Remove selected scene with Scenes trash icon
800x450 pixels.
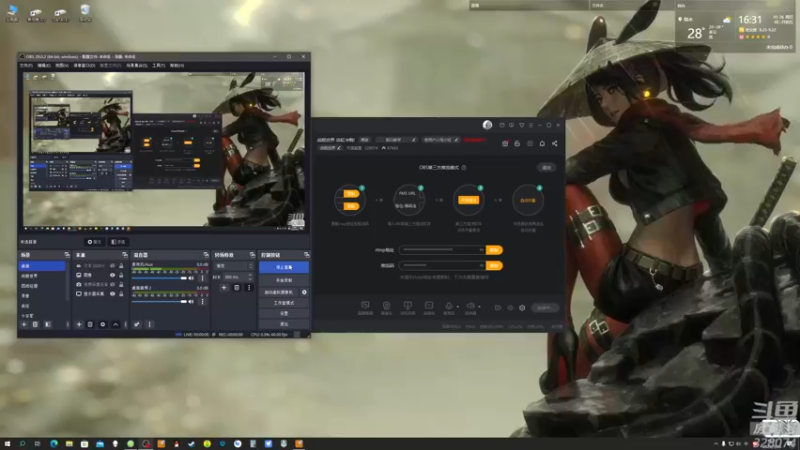click(x=35, y=324)
